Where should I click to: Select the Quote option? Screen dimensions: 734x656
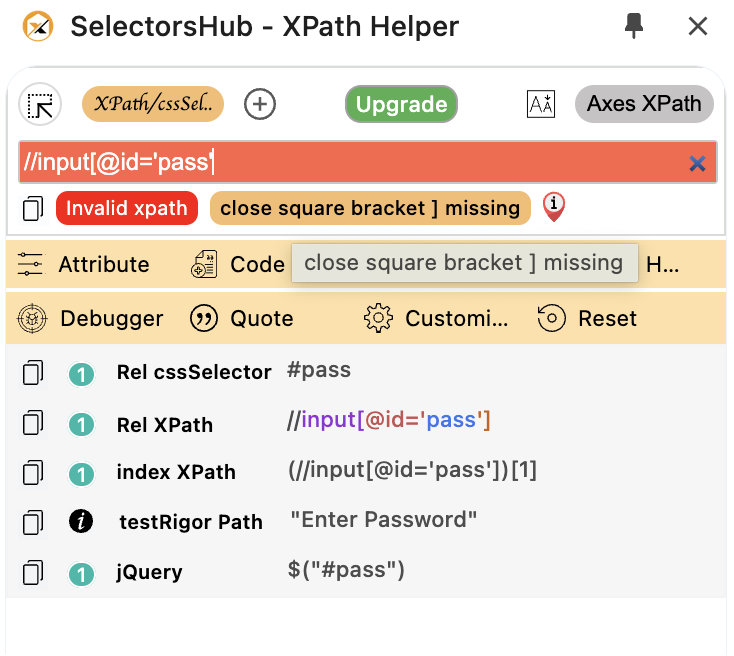click(262, 319)
